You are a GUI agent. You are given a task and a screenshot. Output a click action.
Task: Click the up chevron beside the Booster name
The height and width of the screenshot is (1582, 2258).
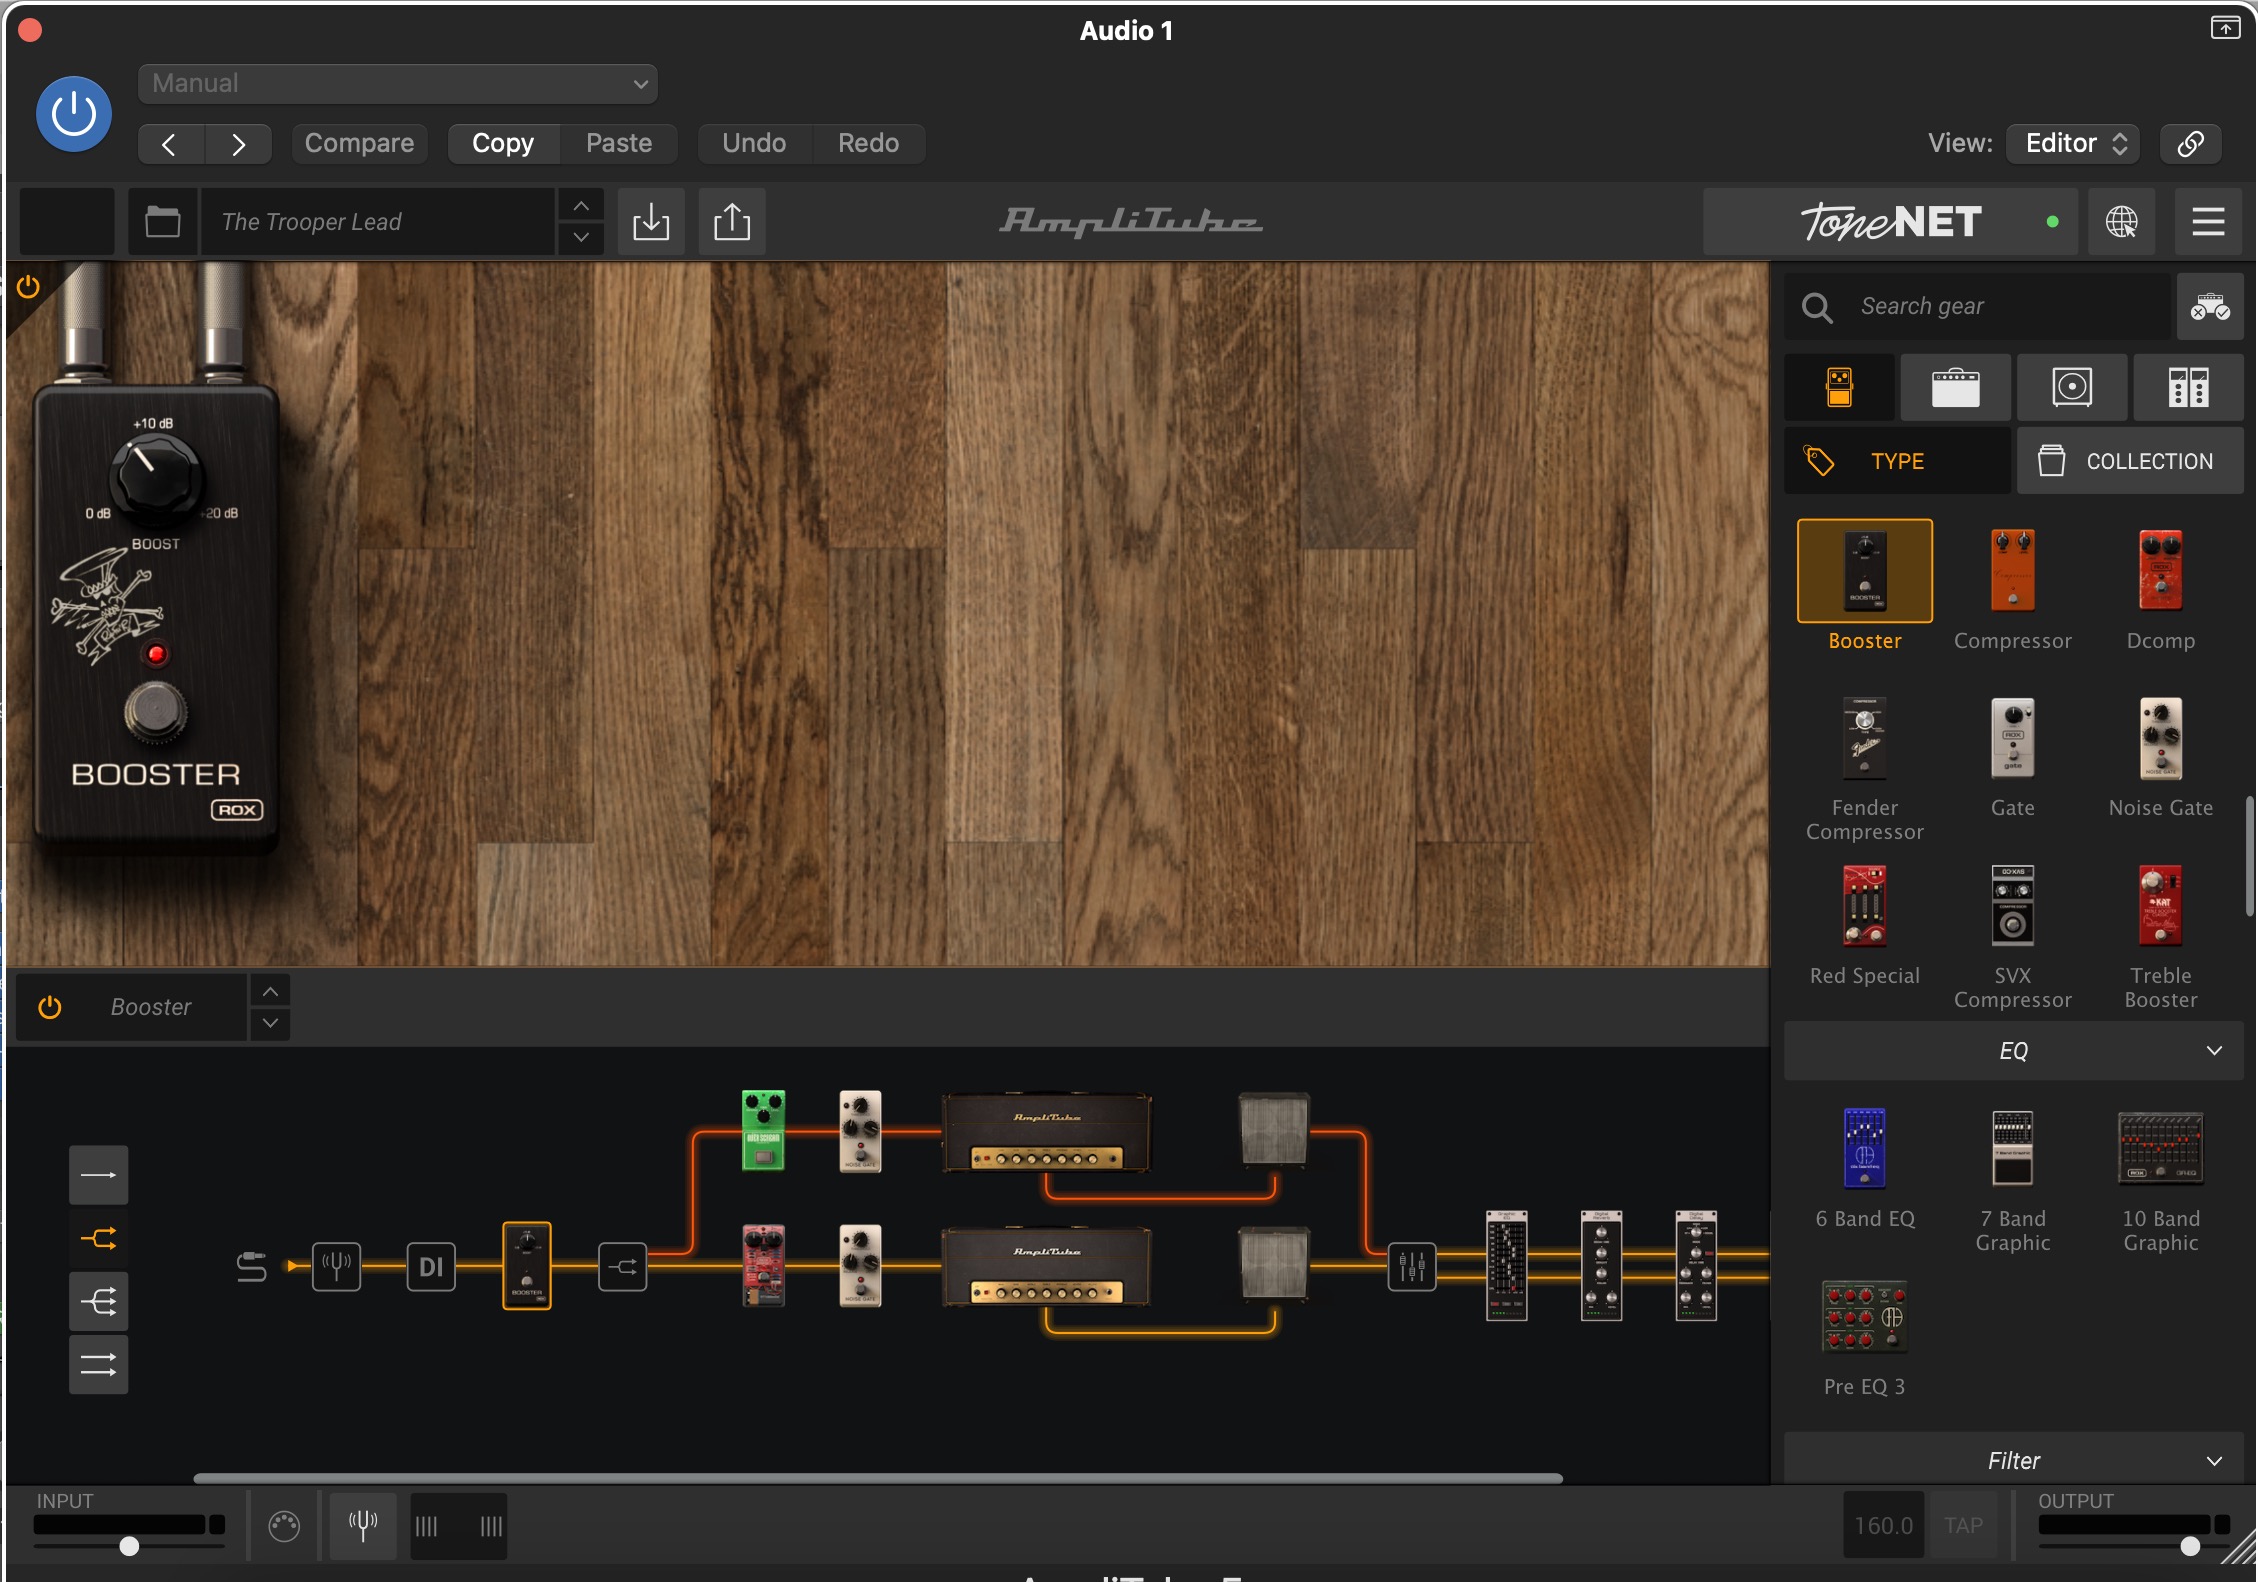(270, 991)
